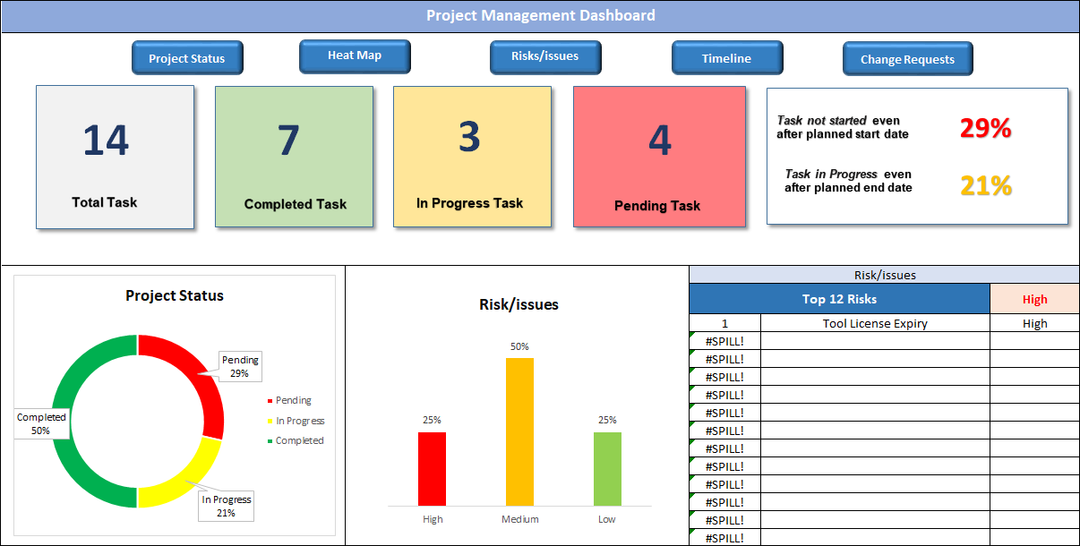
Task: Select the green Low bar in Risk/issues chart
Action: coord(607,468)
